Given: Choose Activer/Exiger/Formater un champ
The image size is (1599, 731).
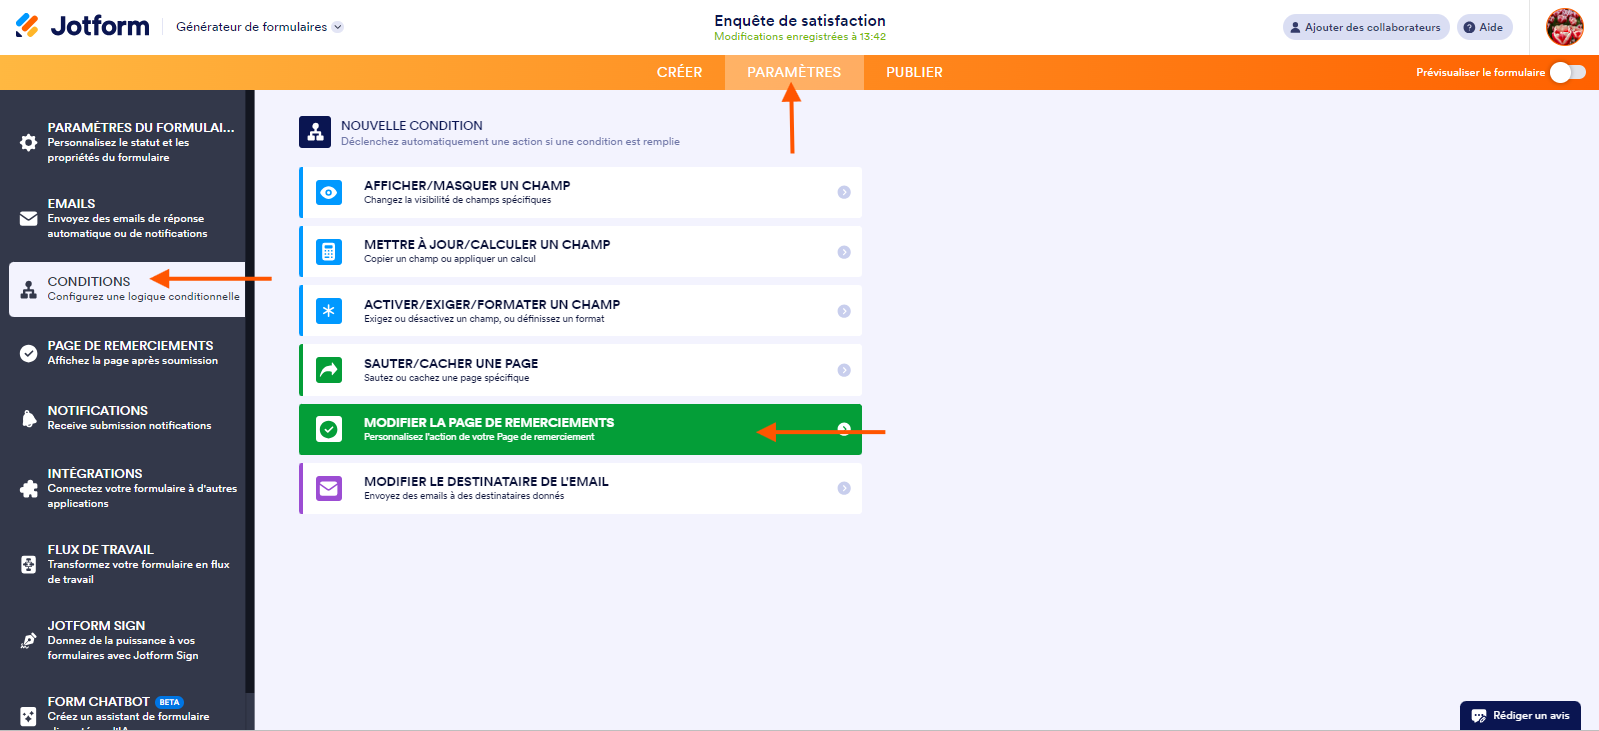Looking at the screenshot, I should coord(580,311).
